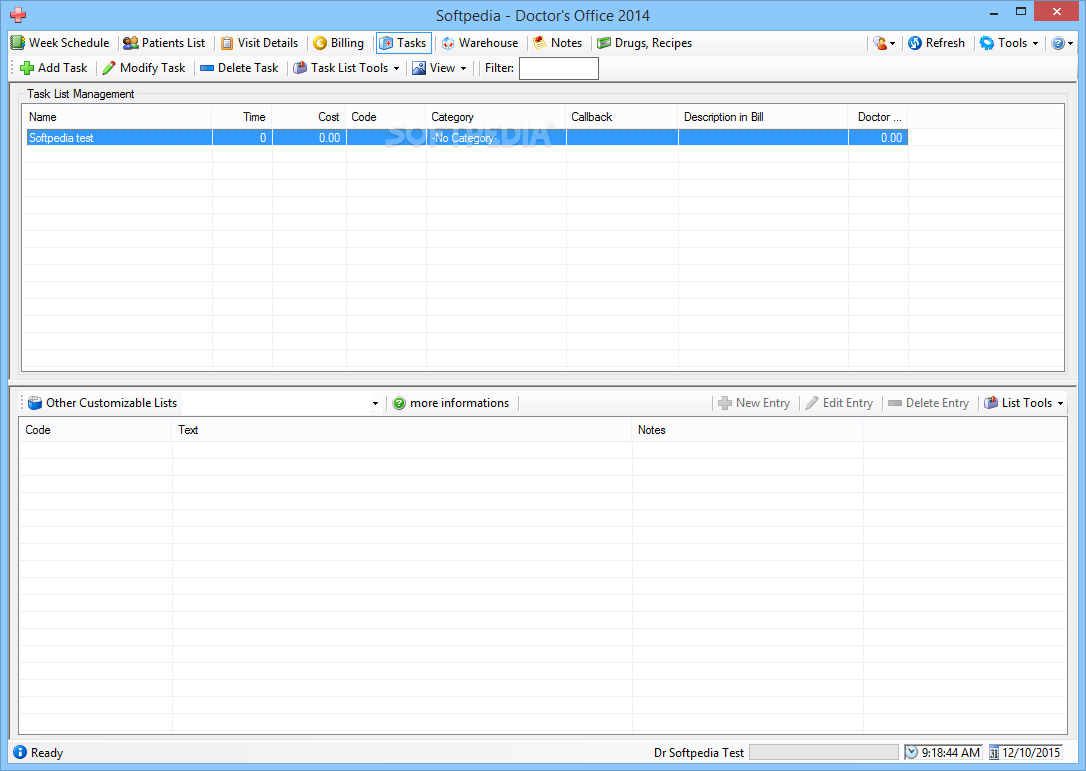This screenshot has height=771, width=1086.
Task: Click the 9:18:44 AM time display
Action: pos(951,753)
